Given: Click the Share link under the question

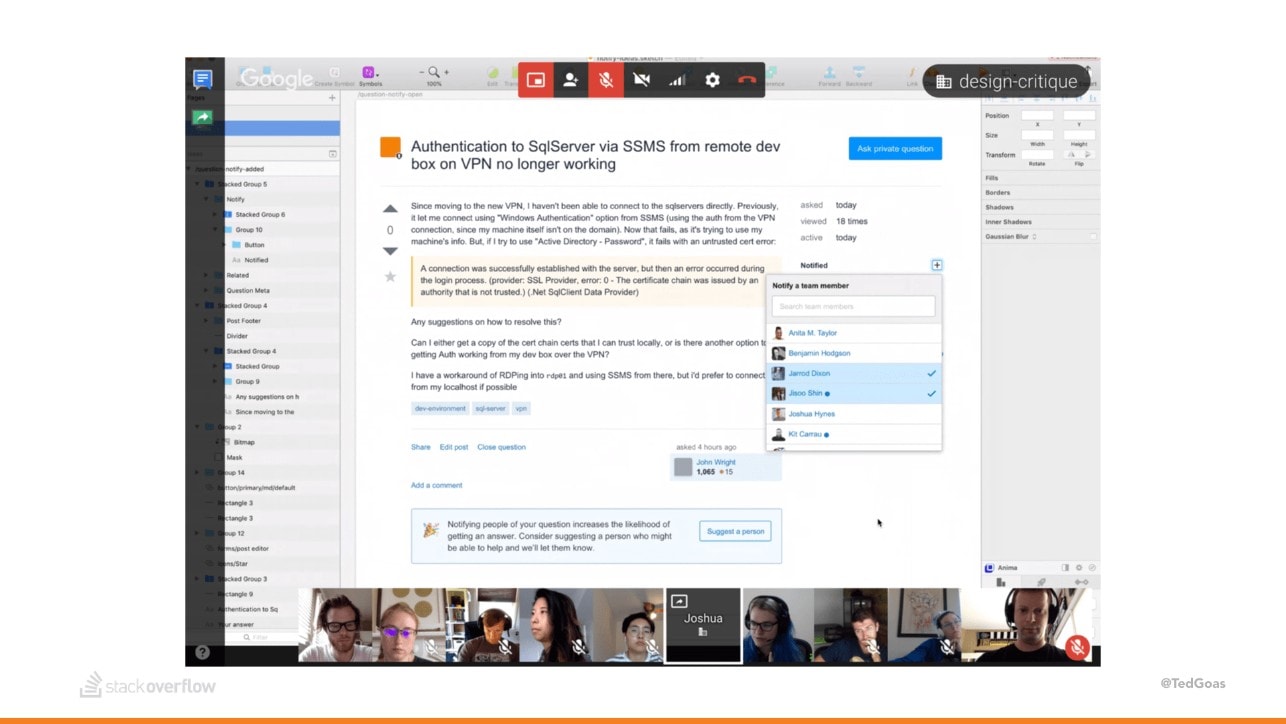Looking at the screenshot, I should click(x=421, y=447).
